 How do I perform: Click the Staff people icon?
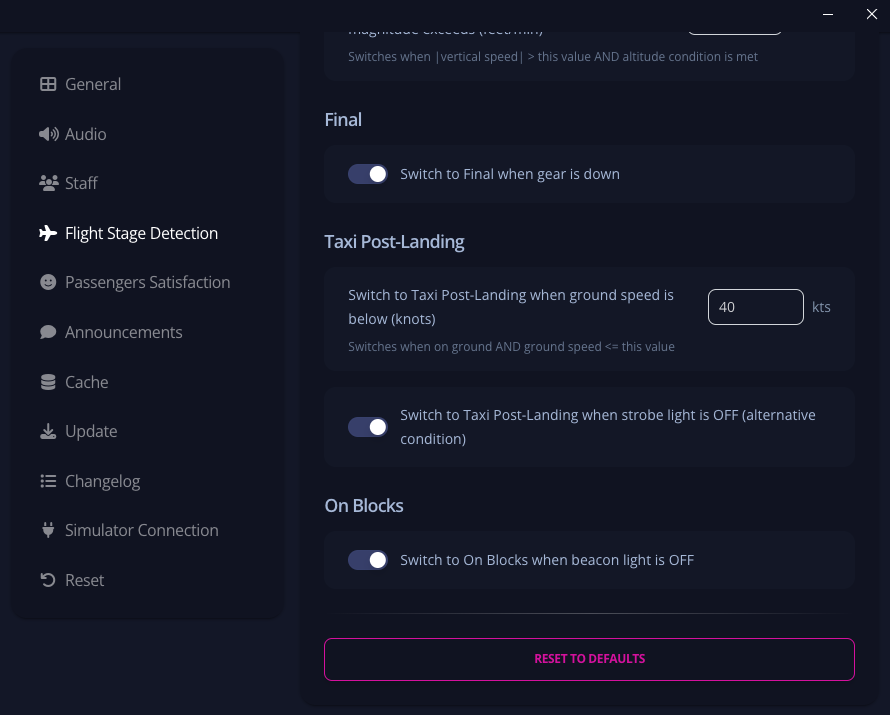48,183
